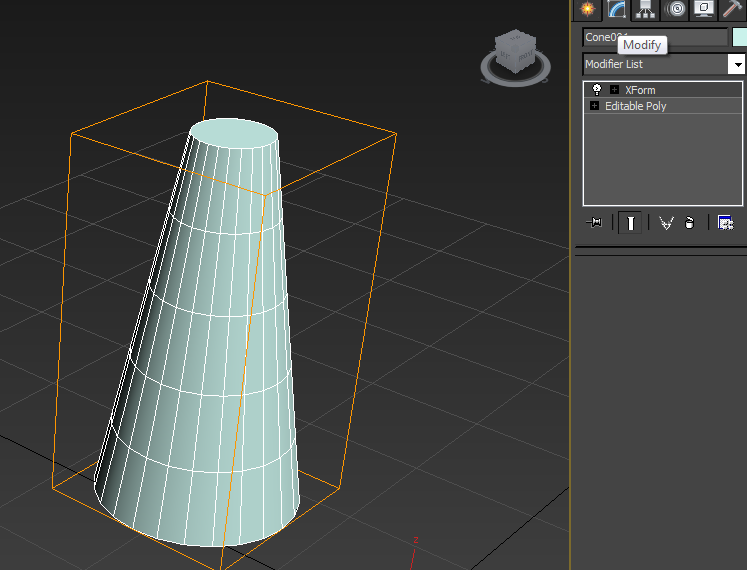This screenshot has height=570, width=747.
Task: Toggle XForm modifier lightbulb visibility
Action: coord(597,90)
